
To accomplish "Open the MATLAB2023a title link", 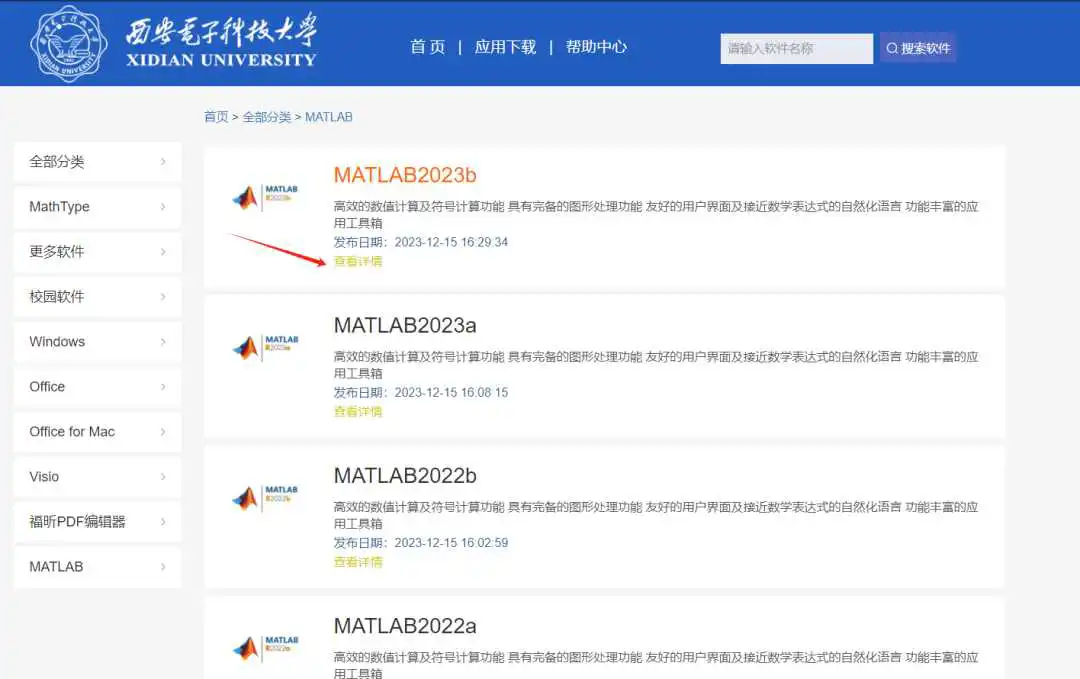I will tap(405, 325).
